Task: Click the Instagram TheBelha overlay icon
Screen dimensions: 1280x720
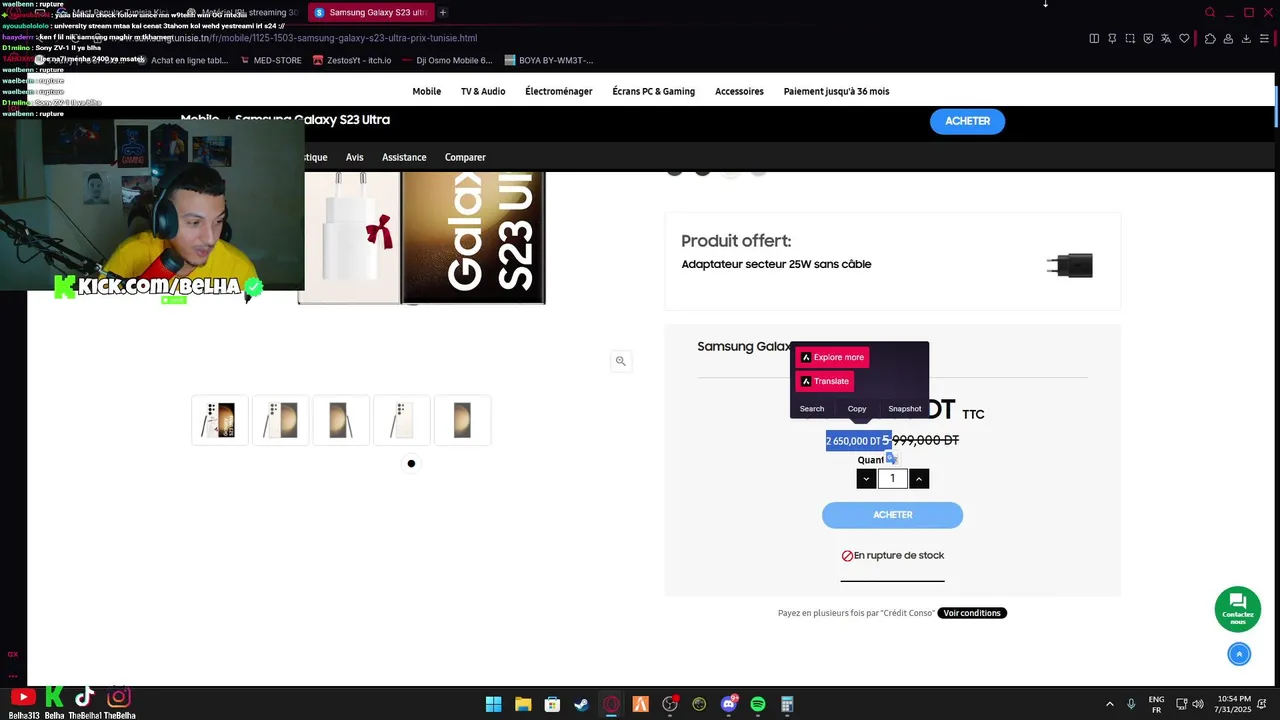Action: [119, 697]
